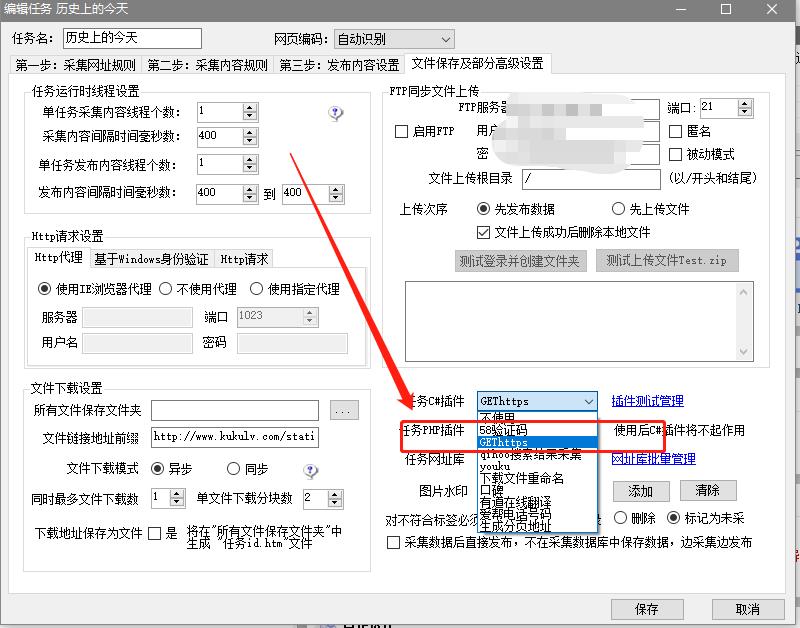
Task: Choose 有道在线翻译 from the plugin list
Action: pyautogui.click(x=537, y=502)
